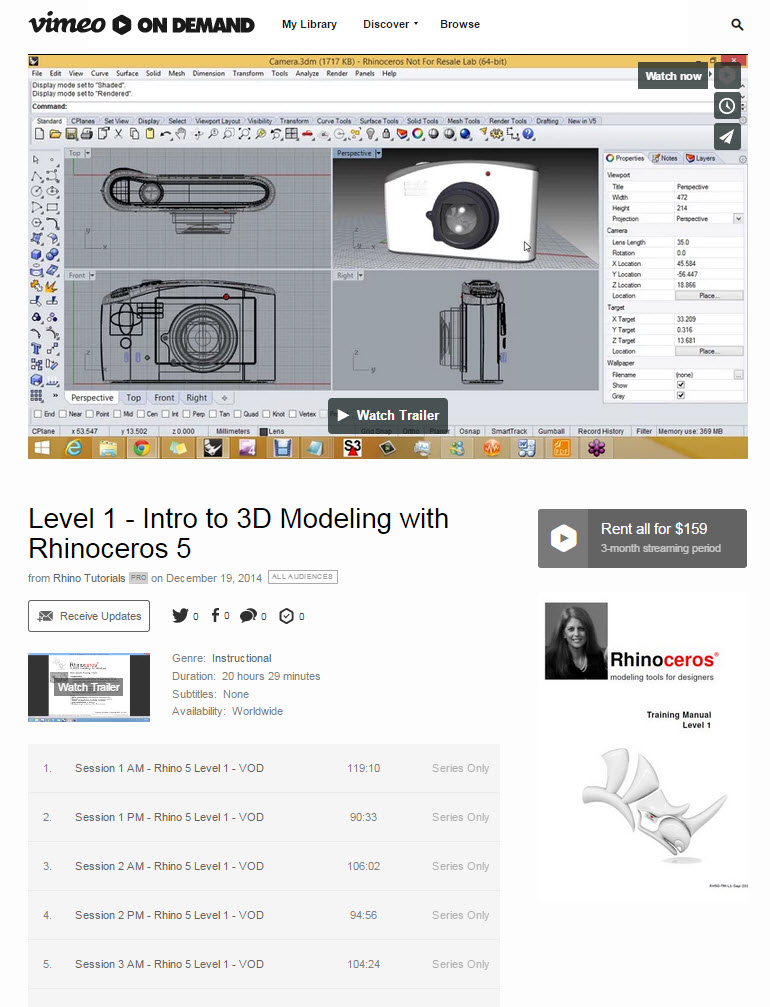Toggle the Near osnap checkbox
770x1007 pixels.
click(63, 414)
